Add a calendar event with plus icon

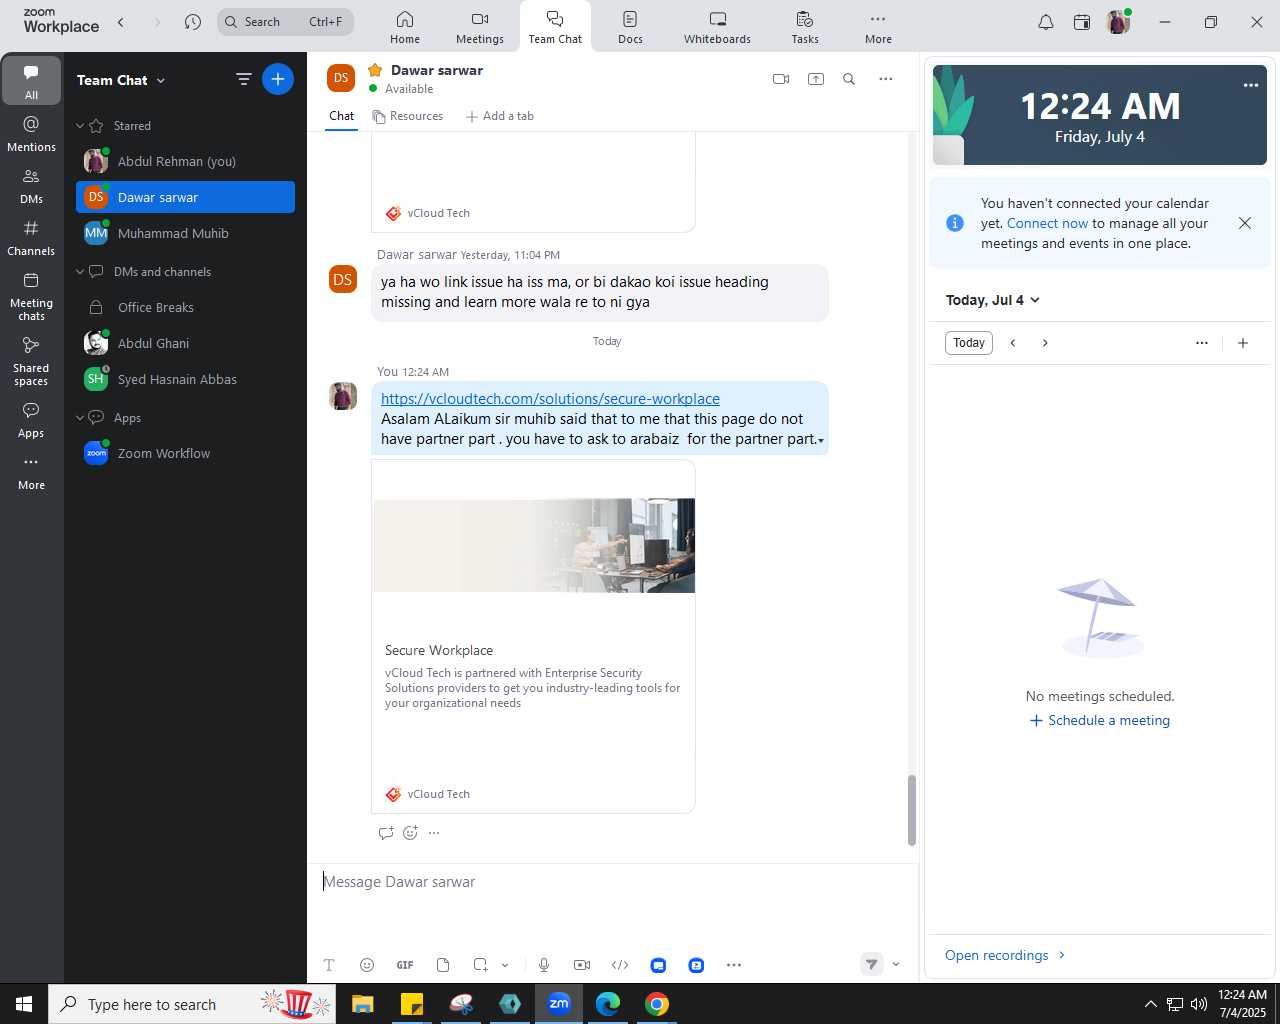[1243, 343]
